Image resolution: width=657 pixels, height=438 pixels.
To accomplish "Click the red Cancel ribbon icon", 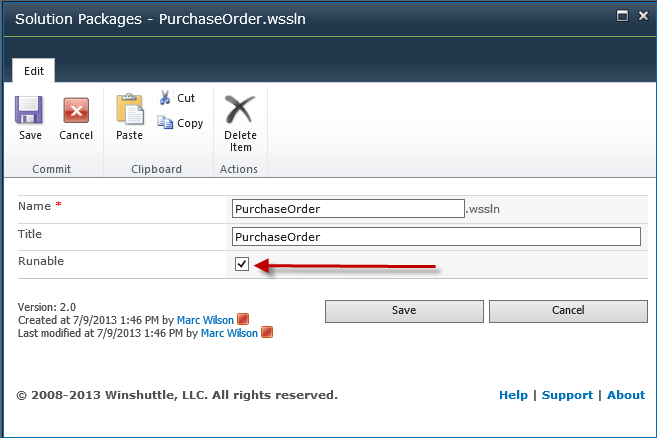I will tap(76, 110).
